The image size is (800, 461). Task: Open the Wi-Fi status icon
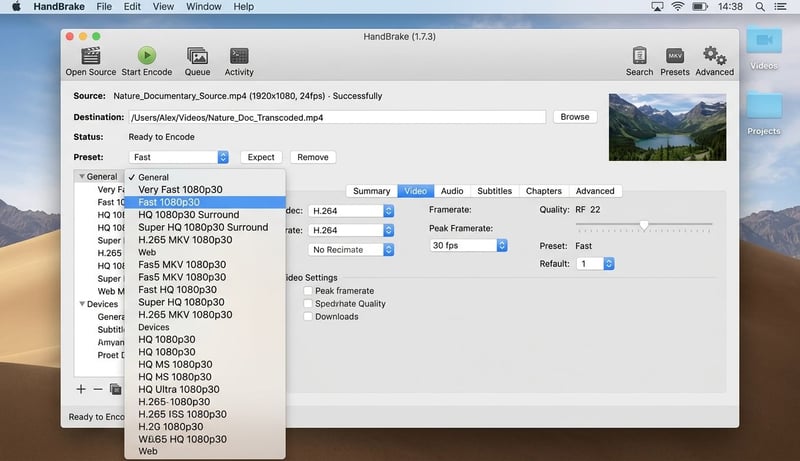click(678, 7)
